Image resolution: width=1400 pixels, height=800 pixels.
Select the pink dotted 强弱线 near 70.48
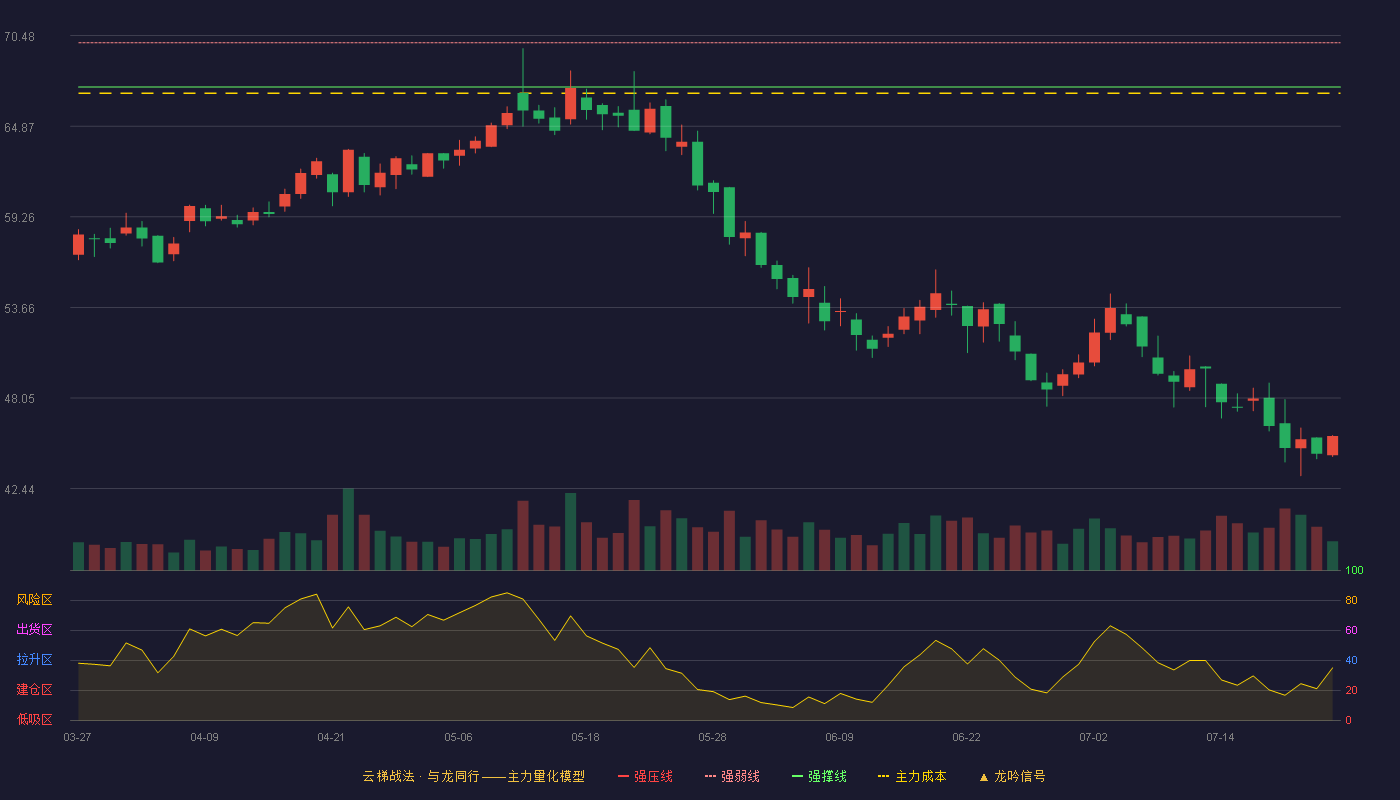coord(709,42)
